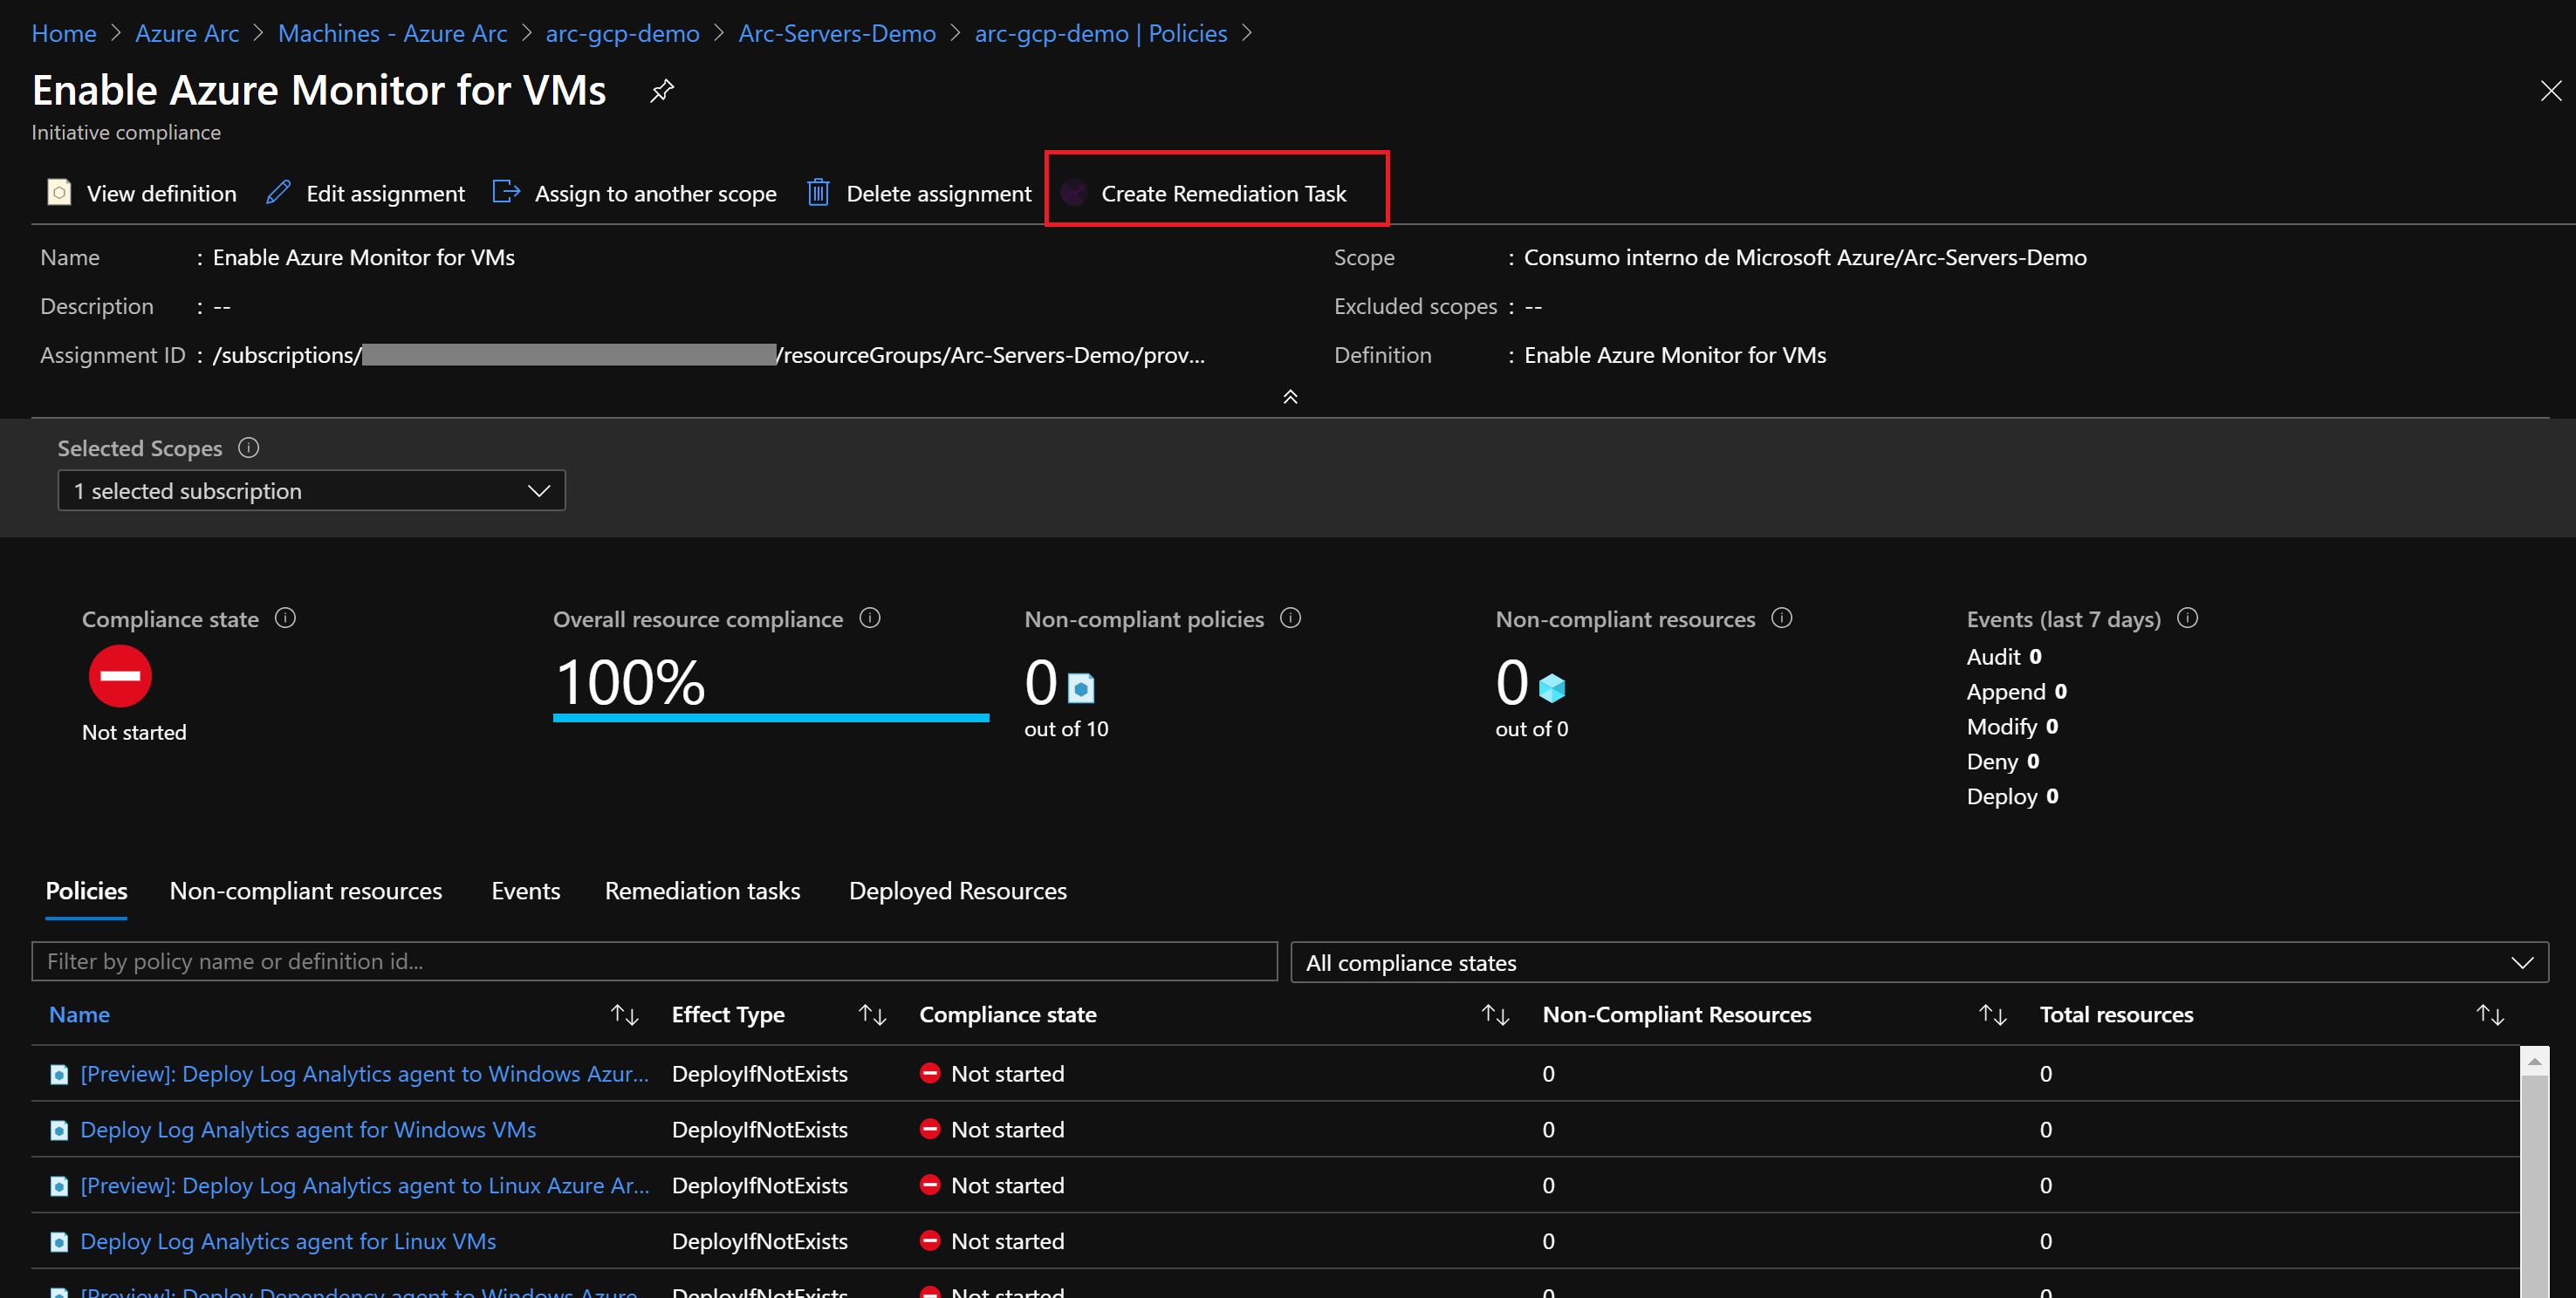
Task: Open Preview Deploy Log Analytics agent to Windows Azure Arc policy
Action: 364,1074
